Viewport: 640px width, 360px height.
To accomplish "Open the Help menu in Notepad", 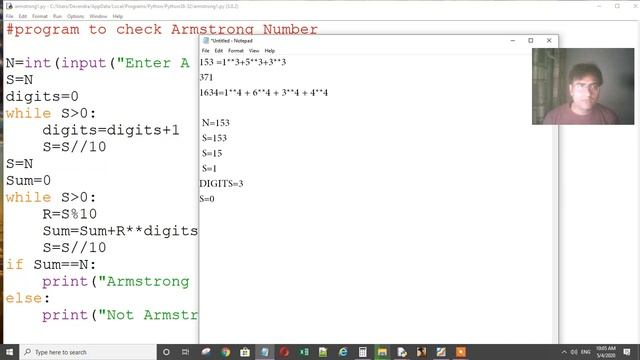I will pos(269,51).
